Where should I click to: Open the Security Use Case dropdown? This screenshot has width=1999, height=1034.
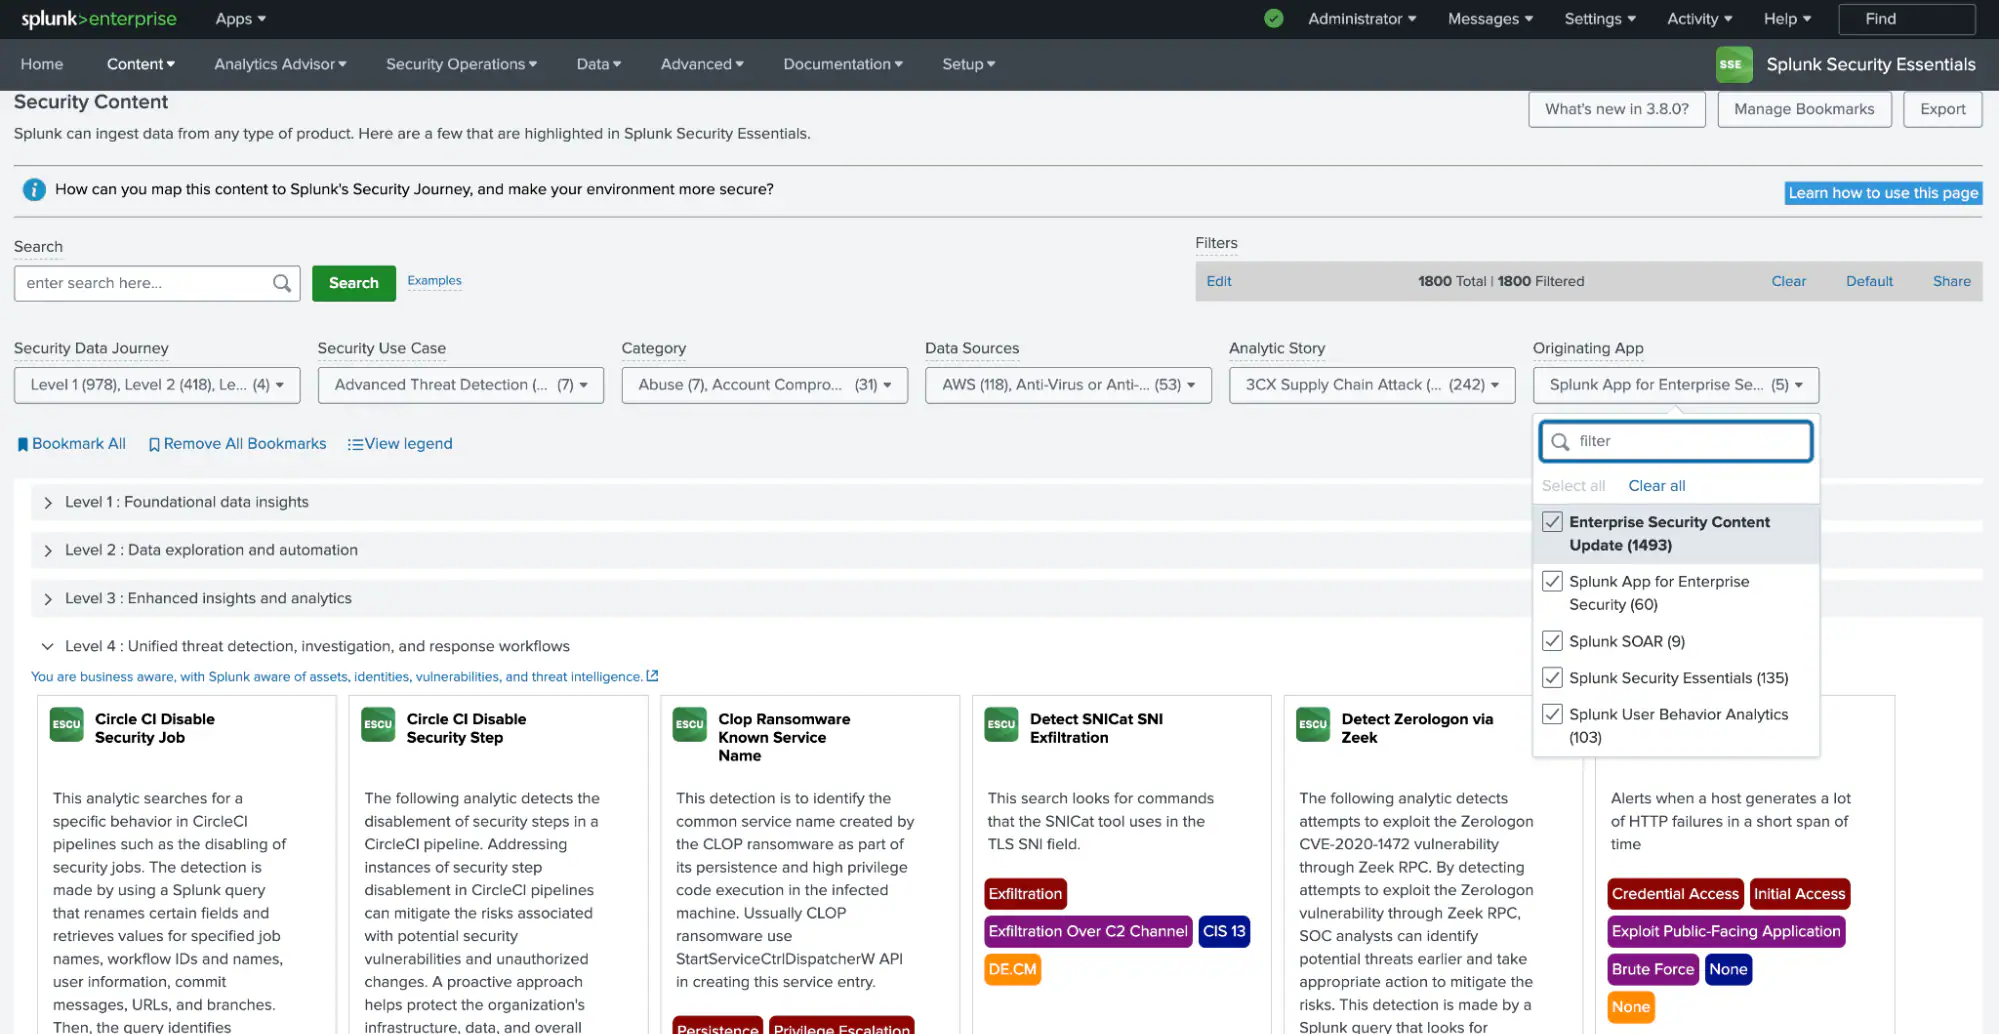pyautogui.click(x=461, y=385)
